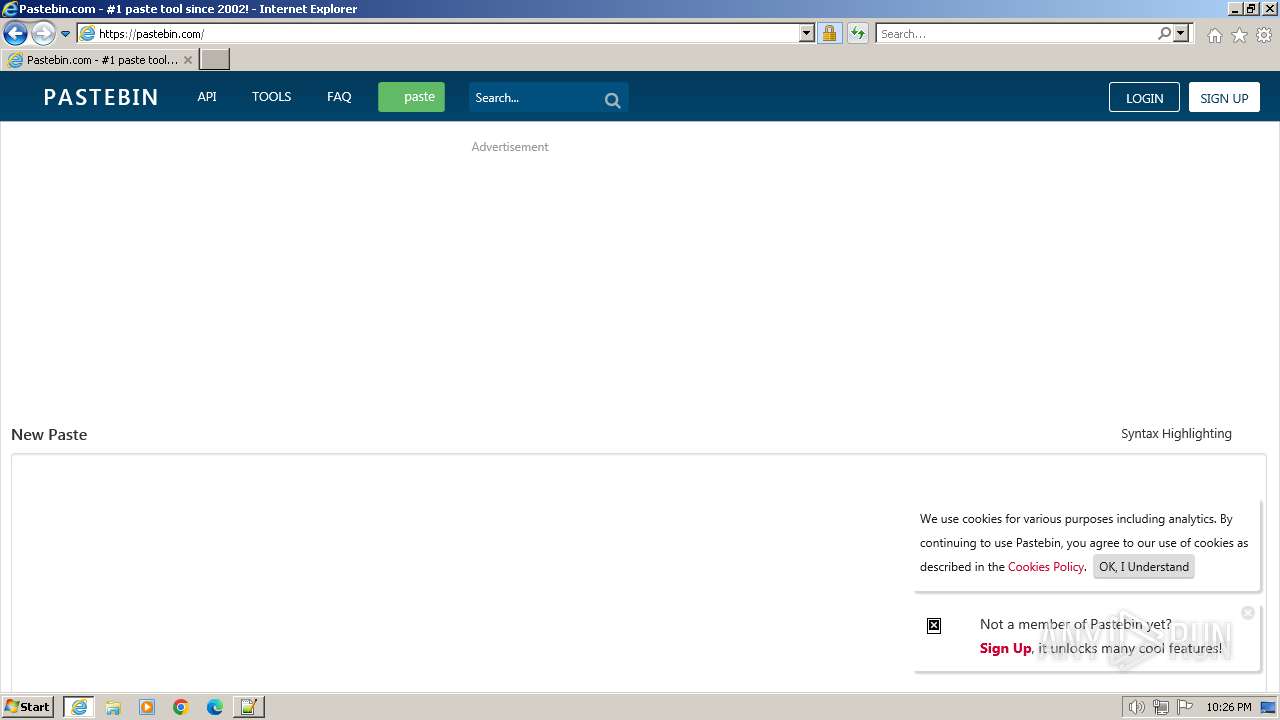1280x720 pixels.
Task: Click the Sign Up link in popup
Action: (x=1005, y=648)
